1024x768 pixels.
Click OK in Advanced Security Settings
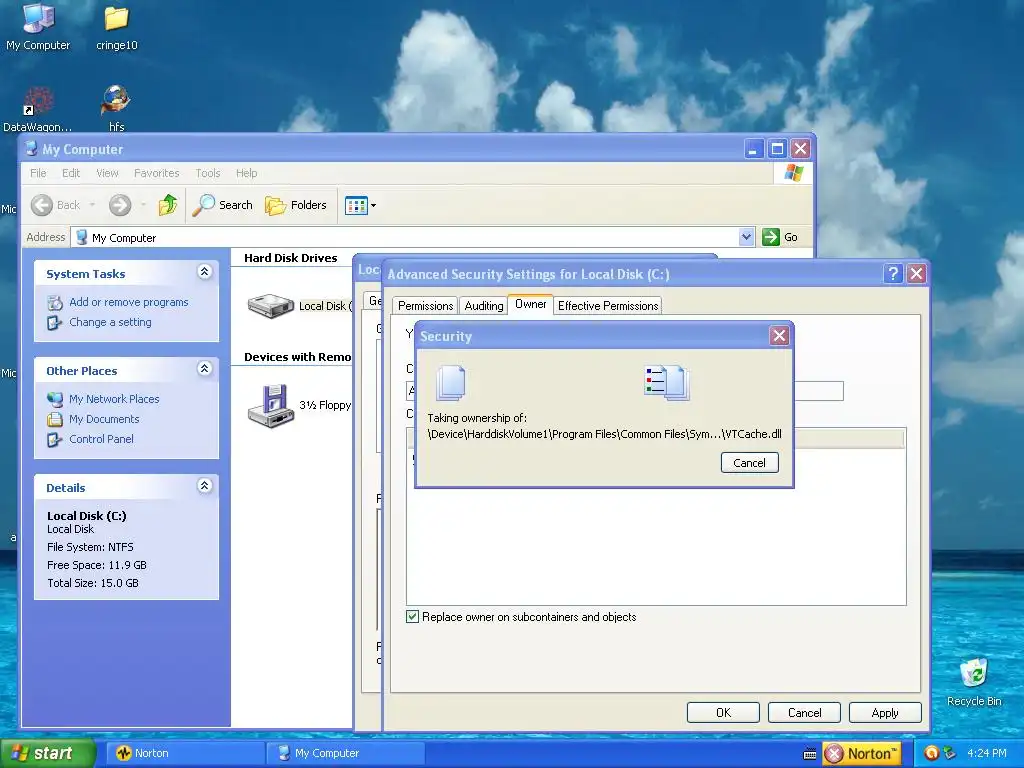pos(723,712)
